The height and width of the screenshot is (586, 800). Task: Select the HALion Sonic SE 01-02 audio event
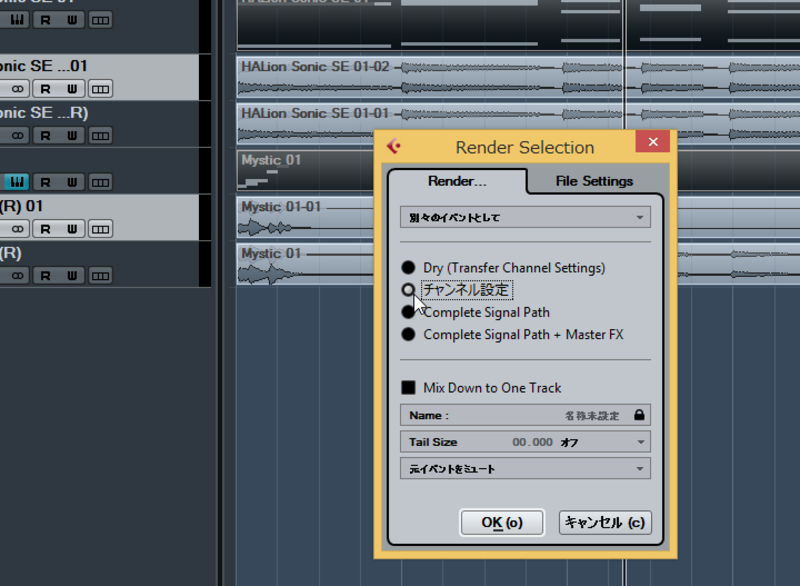tap(518, 77)
